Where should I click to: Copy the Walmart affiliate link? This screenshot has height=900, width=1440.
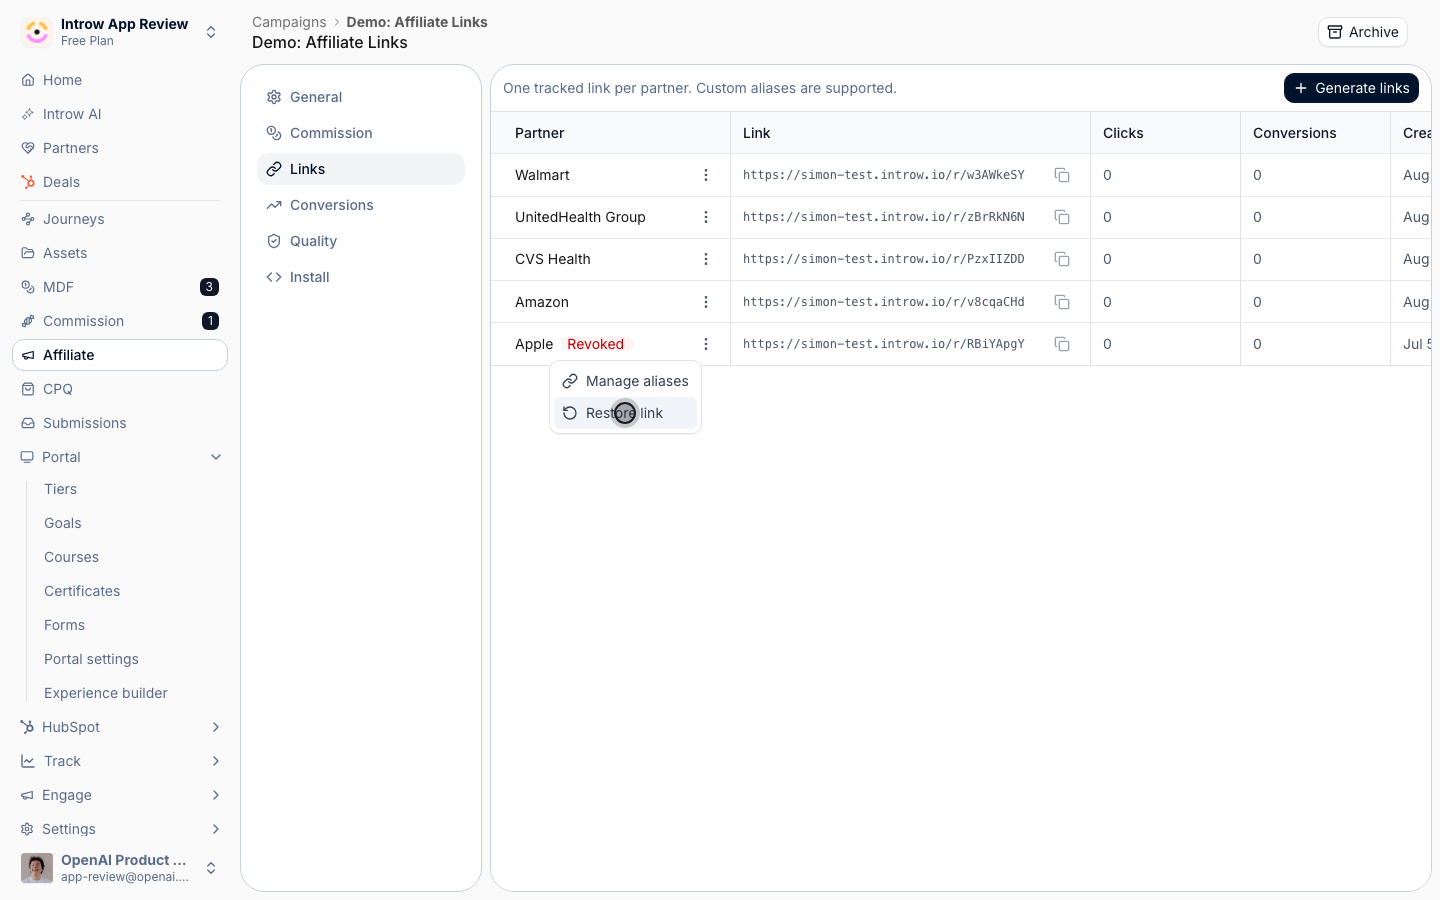point(1062,175)
